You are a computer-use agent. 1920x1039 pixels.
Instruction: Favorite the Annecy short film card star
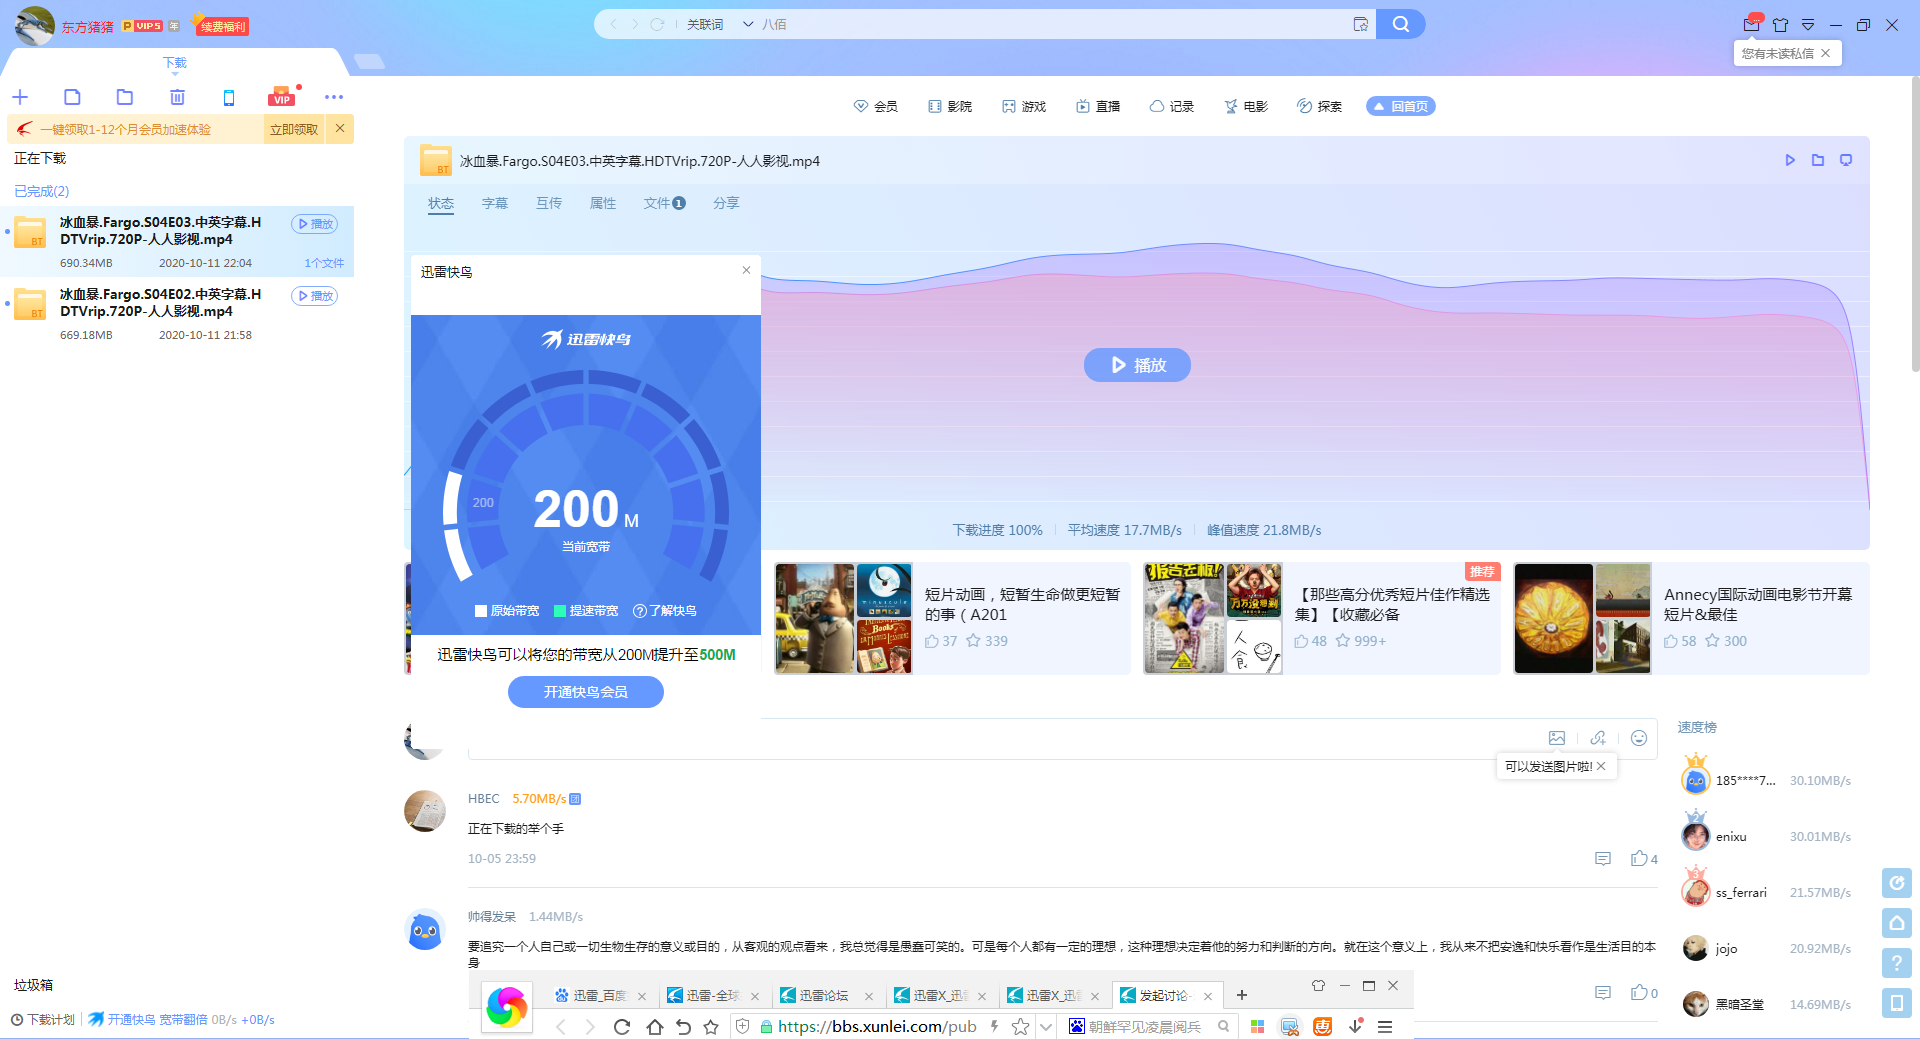(x=1712, y=641)
